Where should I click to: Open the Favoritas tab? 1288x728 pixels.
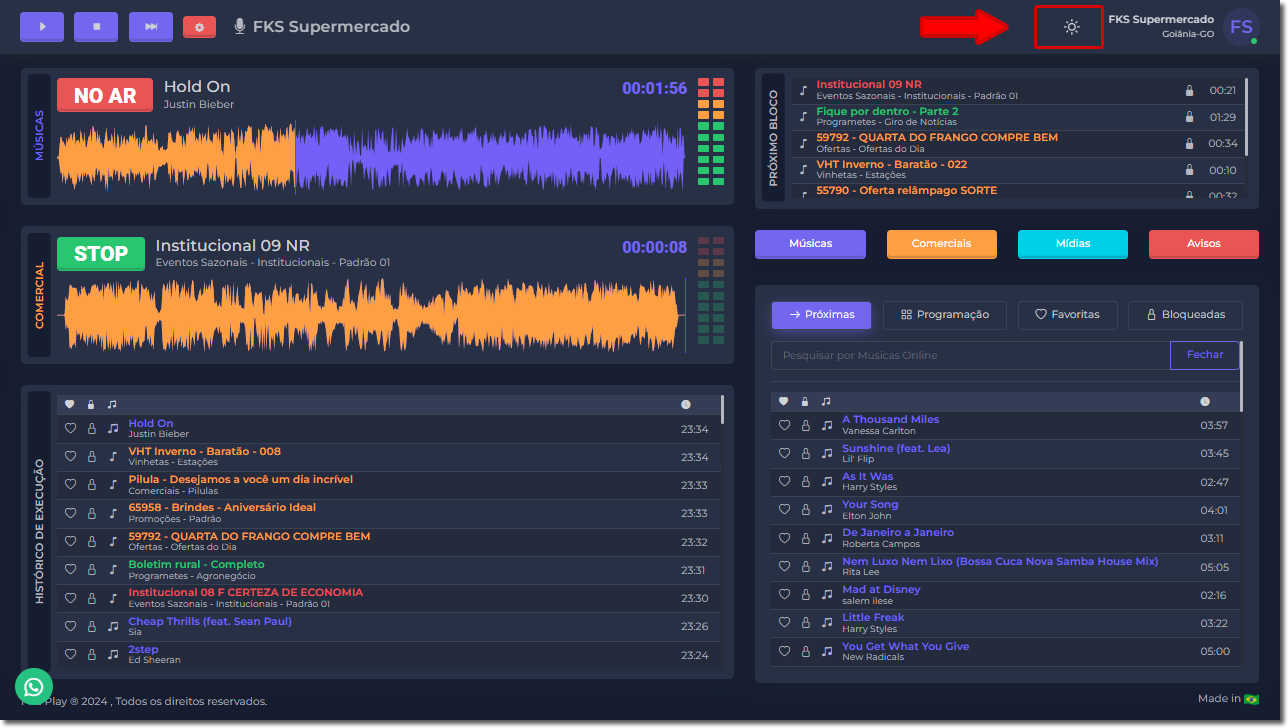coord(1067,315)
